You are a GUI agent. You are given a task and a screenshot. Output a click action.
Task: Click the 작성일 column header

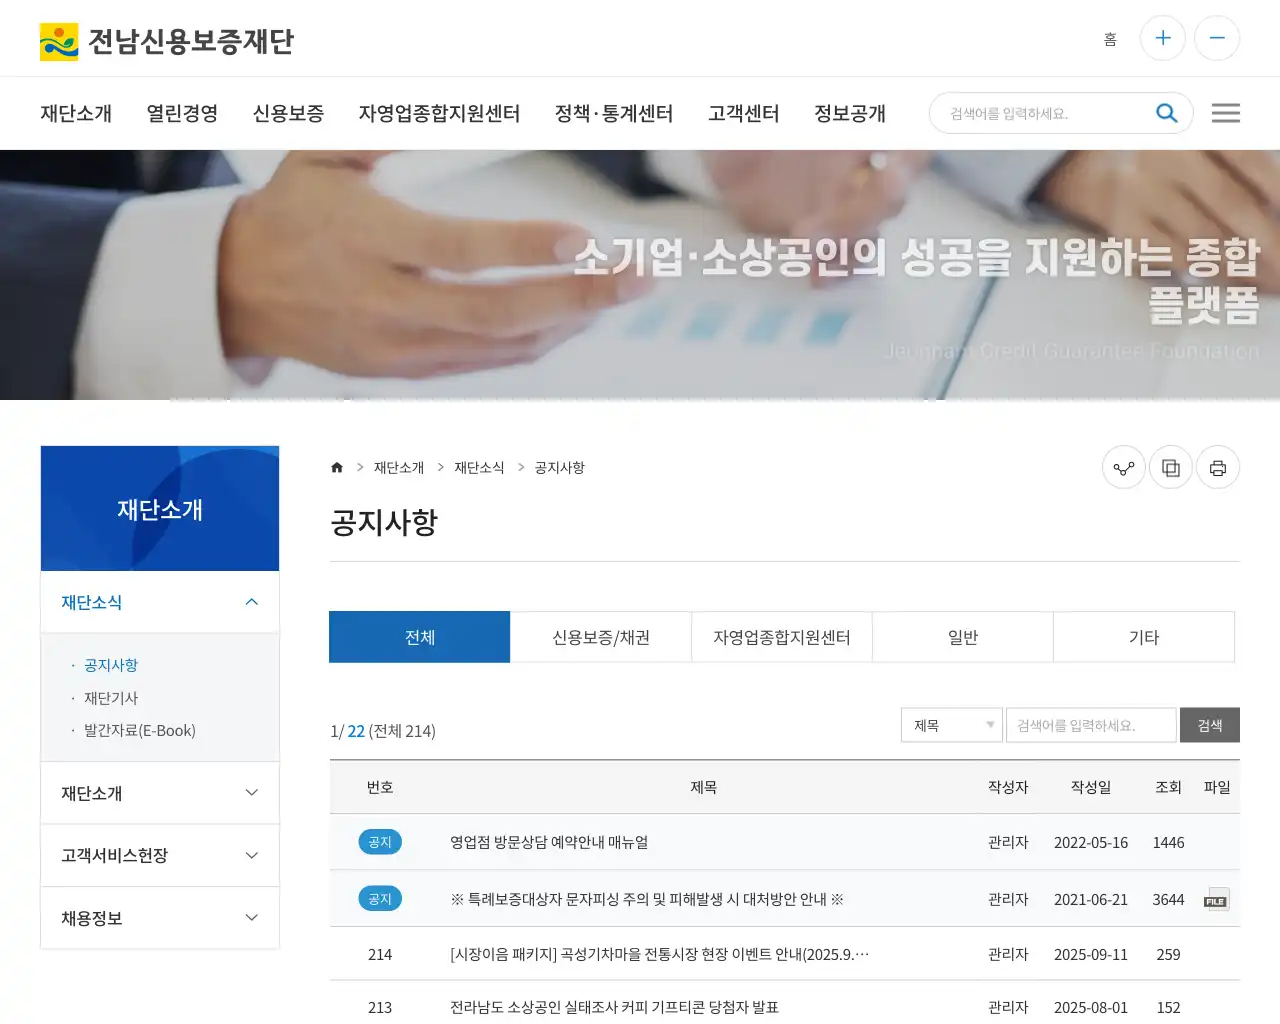(x=1091, y=787)
